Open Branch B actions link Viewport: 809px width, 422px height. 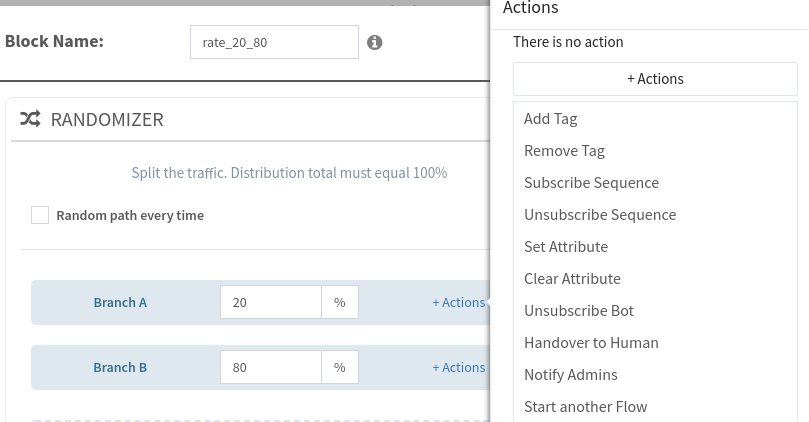pyautogui.click(x=458, y=367)
